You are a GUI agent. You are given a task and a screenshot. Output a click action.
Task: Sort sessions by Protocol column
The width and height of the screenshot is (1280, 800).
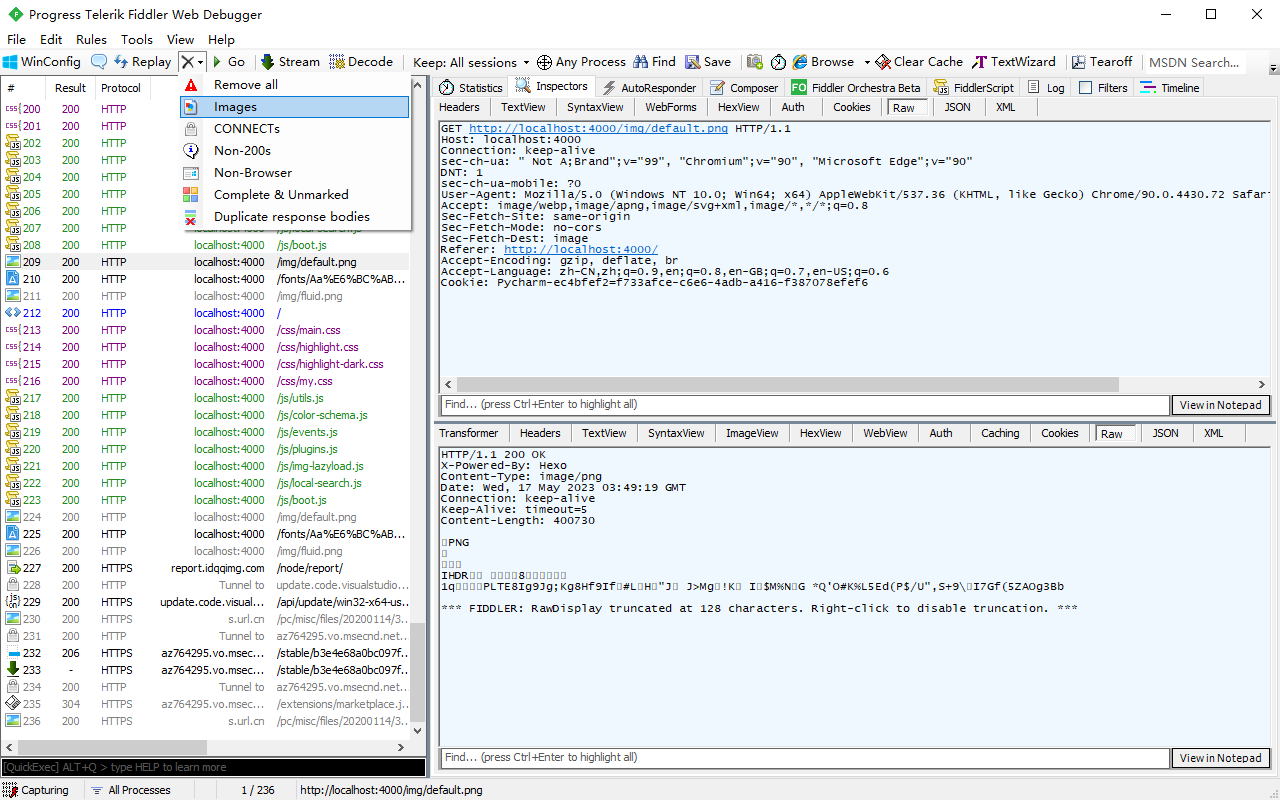pyautogui.click(x=122, y=88)
